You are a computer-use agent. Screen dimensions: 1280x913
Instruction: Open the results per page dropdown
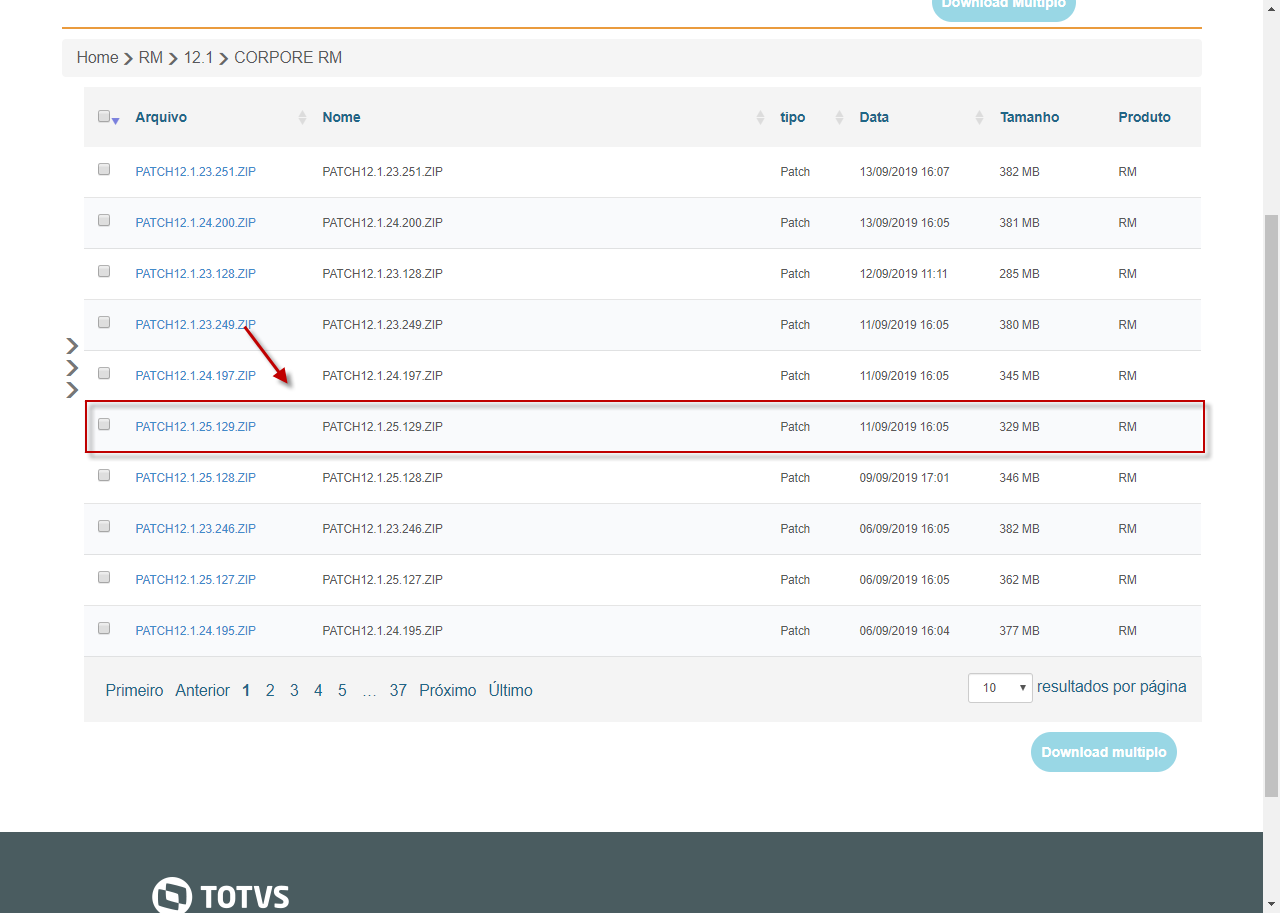click(1000, 688)
